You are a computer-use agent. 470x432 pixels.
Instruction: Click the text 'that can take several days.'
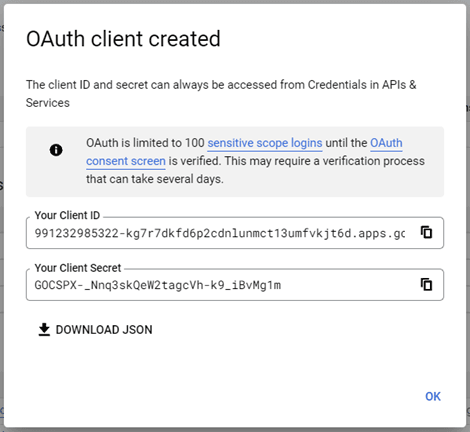pyautogui.click(x=155, y=179)
